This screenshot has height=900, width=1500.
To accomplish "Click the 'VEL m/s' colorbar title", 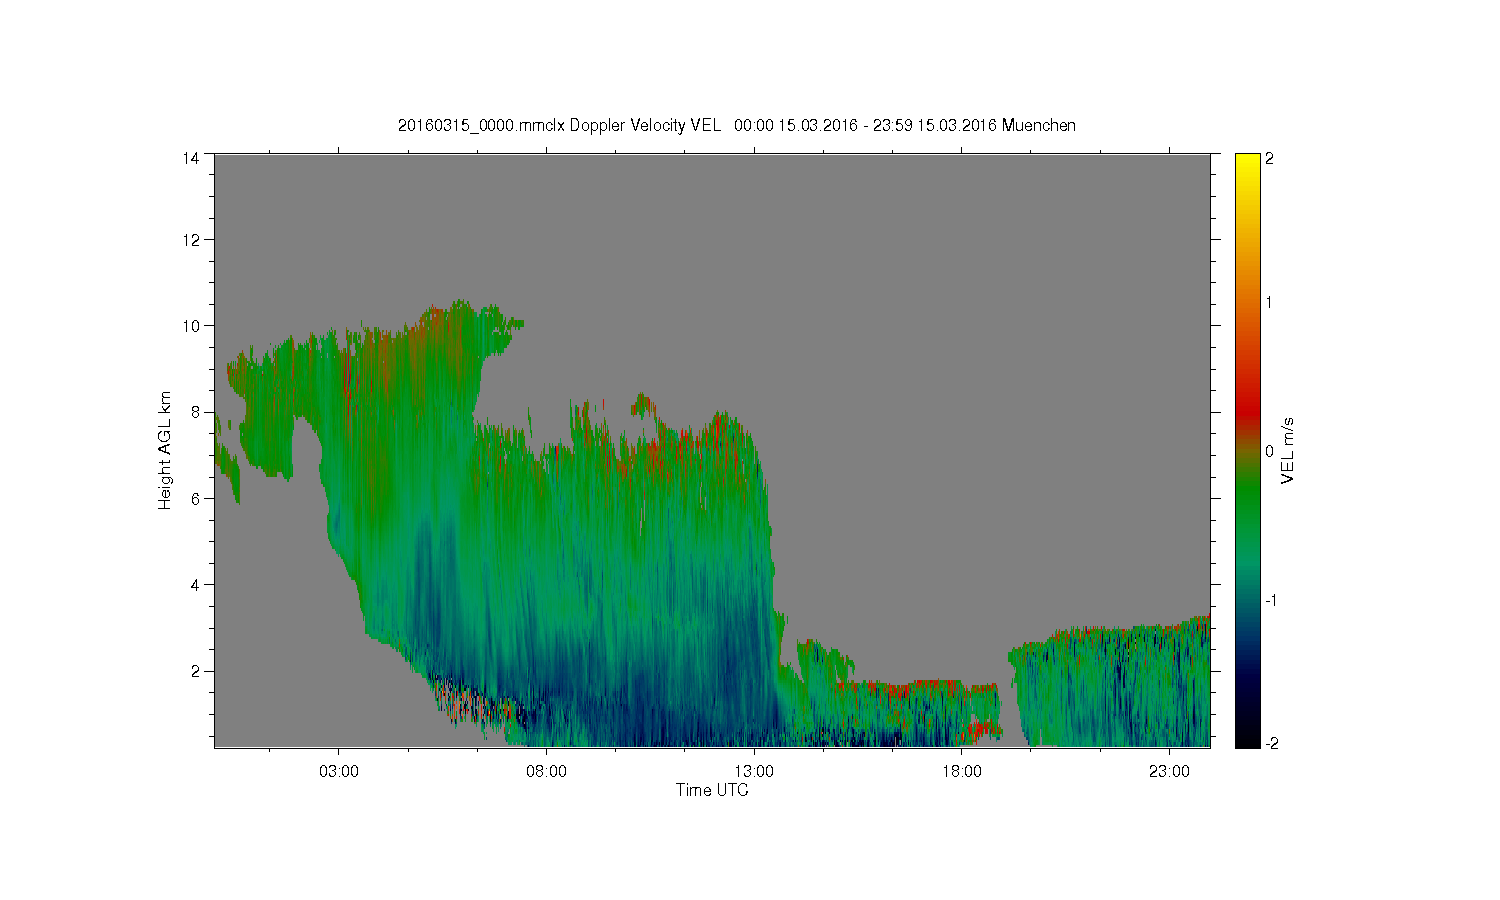I will pyautogui.click(x=1288, y=450).
